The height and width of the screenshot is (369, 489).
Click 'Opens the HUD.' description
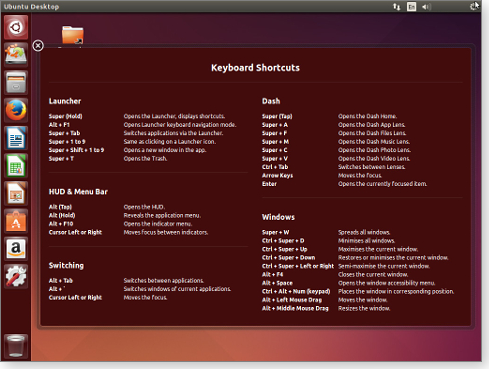click(144, 207)
